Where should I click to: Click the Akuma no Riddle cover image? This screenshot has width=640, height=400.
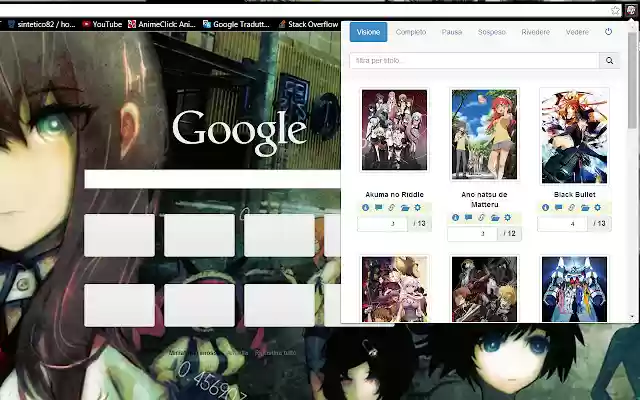tap(394, 130)
